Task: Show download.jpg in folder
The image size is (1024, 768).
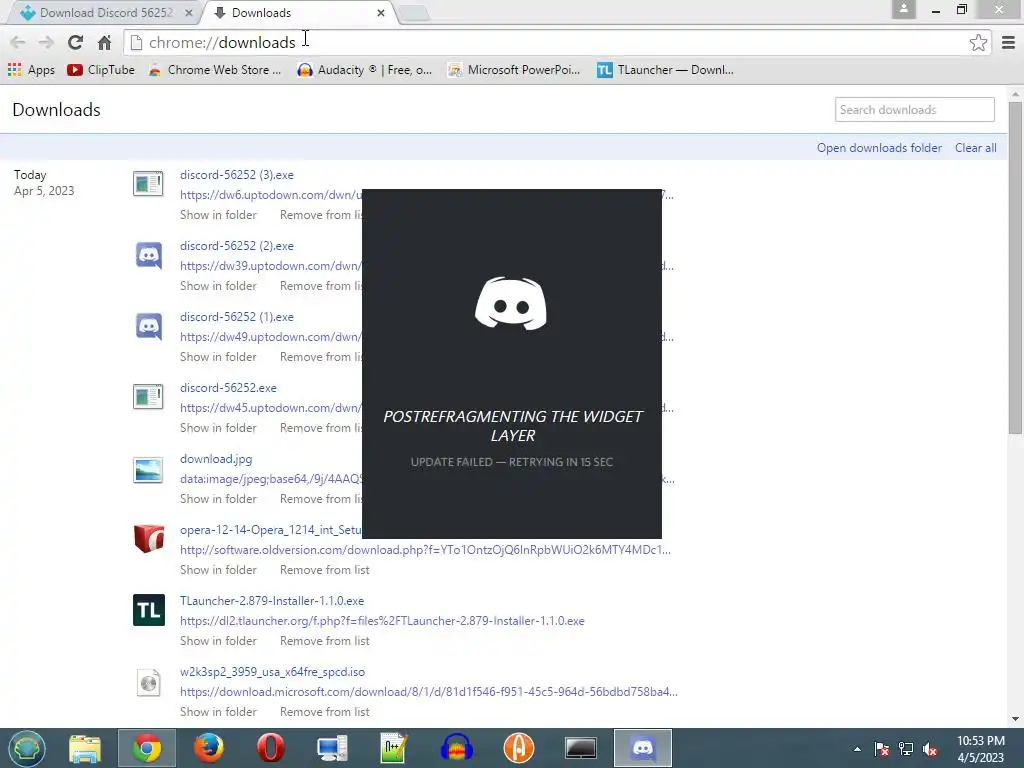Action: (218, 499)
